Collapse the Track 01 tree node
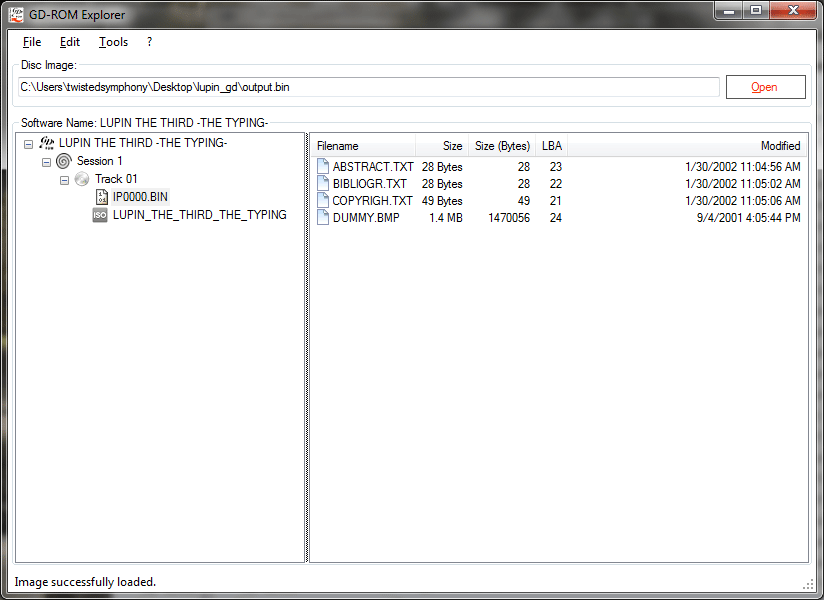 coord(64,180)
